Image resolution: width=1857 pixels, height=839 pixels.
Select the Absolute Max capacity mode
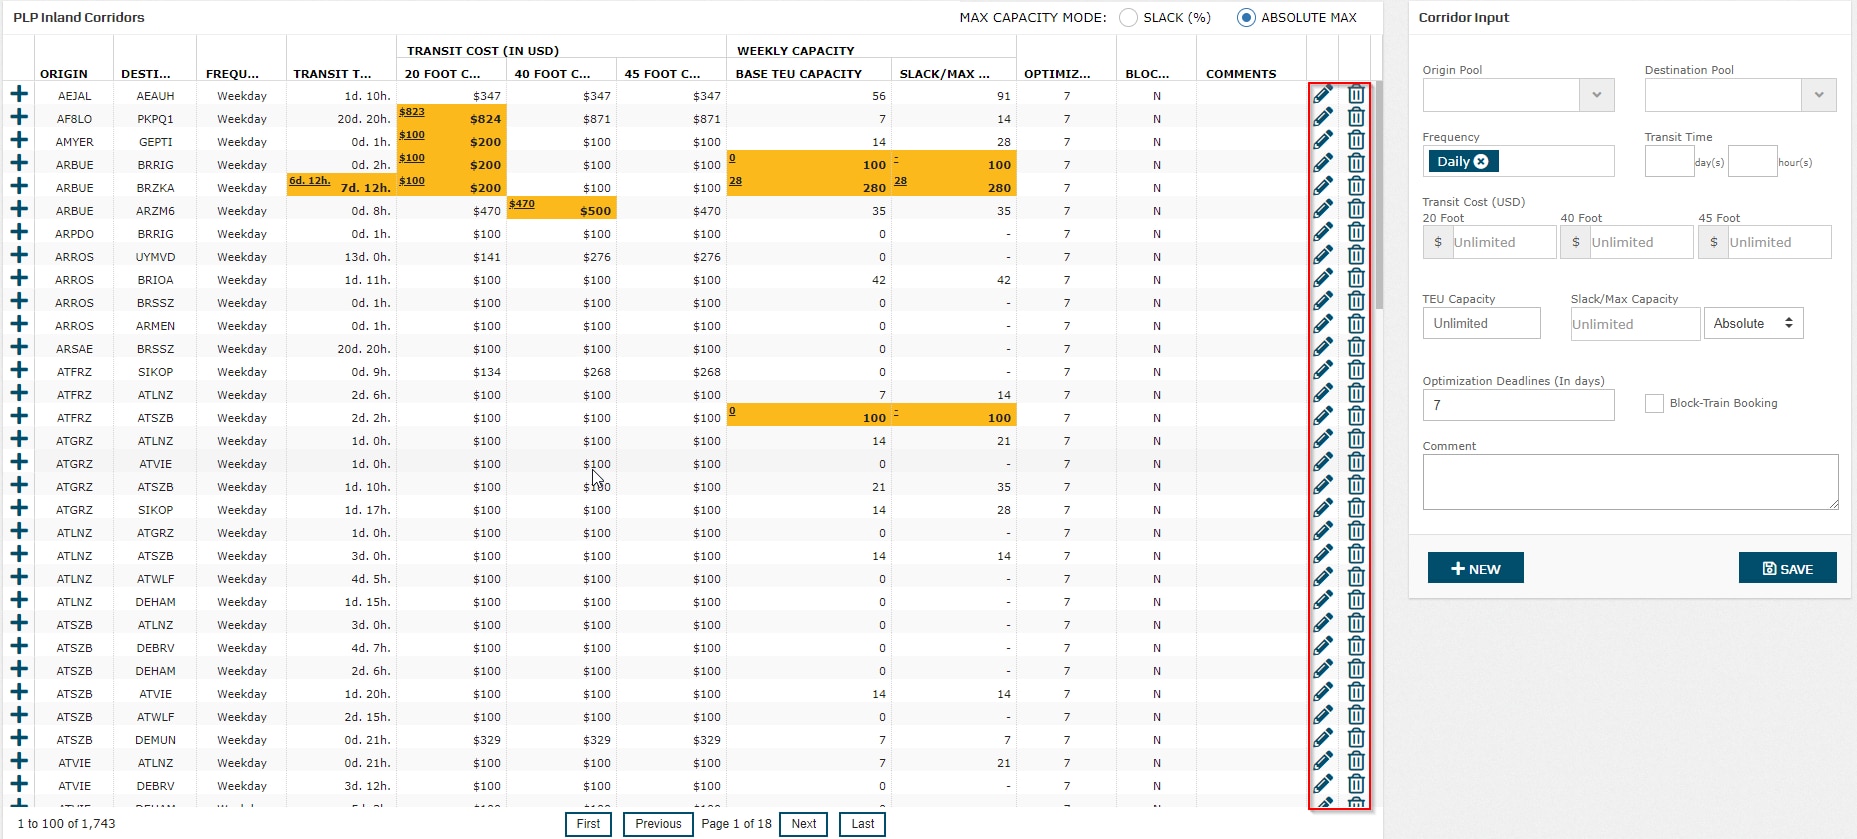[1246, 18]
